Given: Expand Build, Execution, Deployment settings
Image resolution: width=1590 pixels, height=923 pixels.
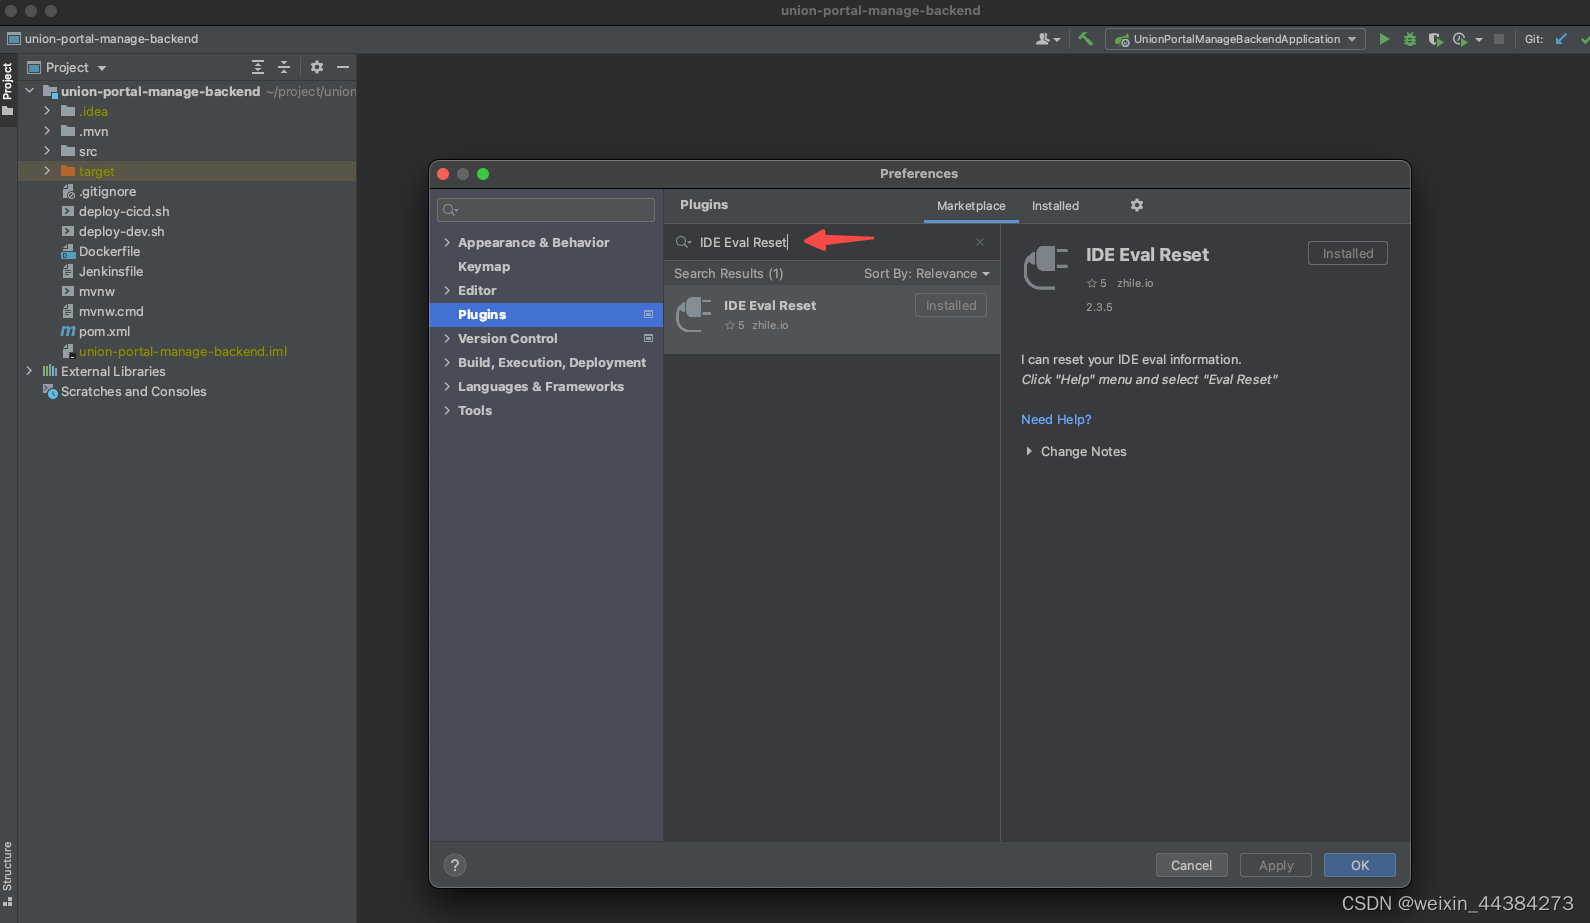Looking at the screenshot, I should (447, 363).
